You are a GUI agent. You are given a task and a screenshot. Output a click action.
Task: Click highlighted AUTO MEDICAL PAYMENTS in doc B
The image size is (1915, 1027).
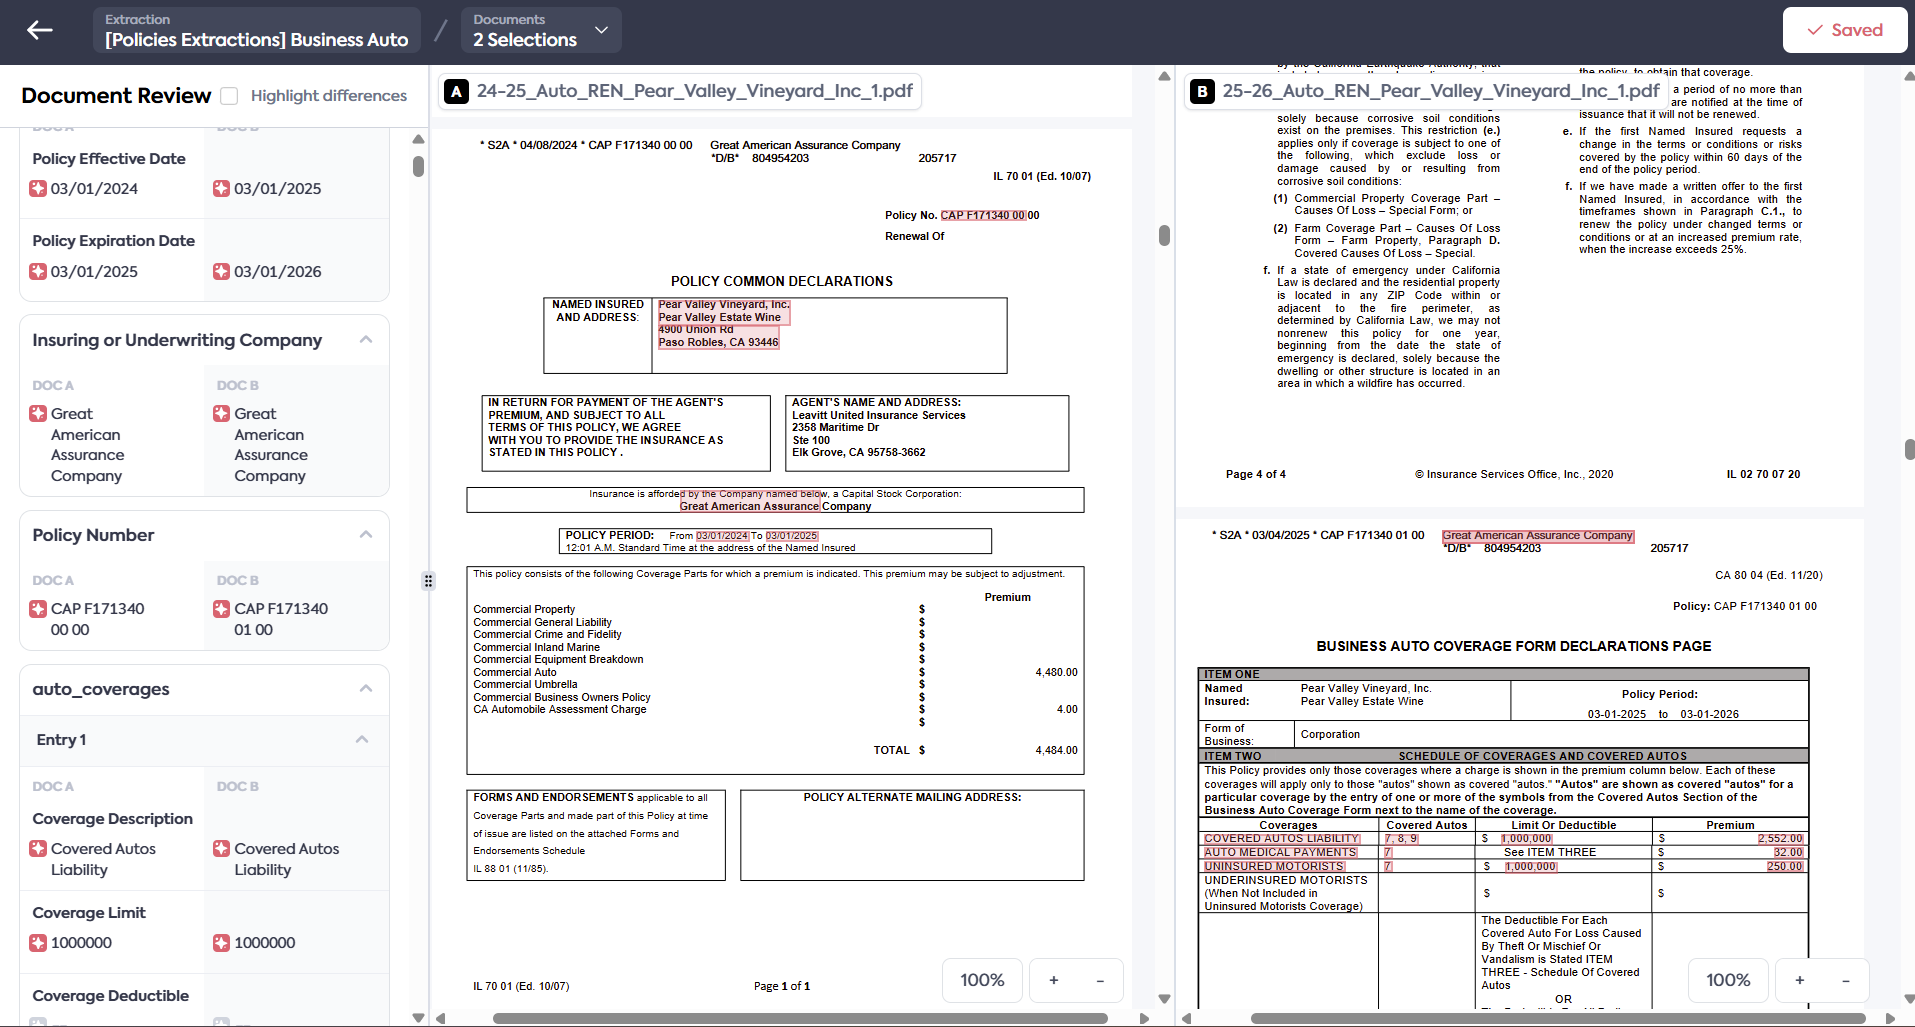(1280, 853)
